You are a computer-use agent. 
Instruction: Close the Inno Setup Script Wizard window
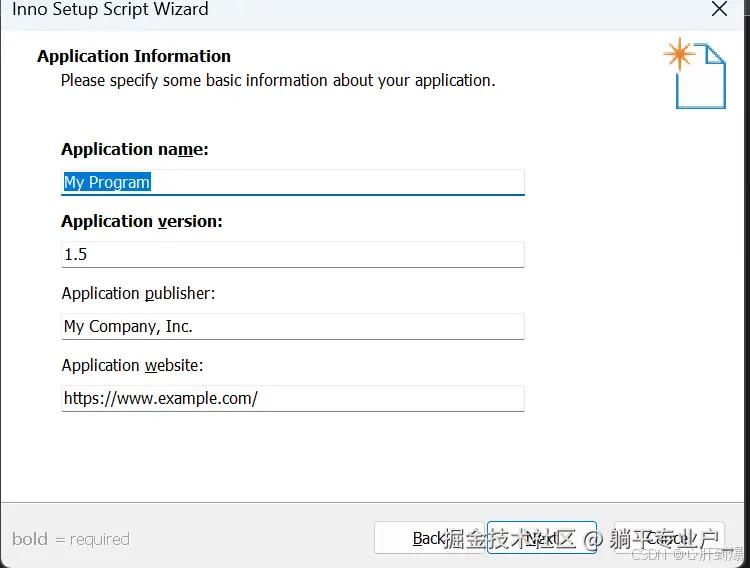coord(719,9)
